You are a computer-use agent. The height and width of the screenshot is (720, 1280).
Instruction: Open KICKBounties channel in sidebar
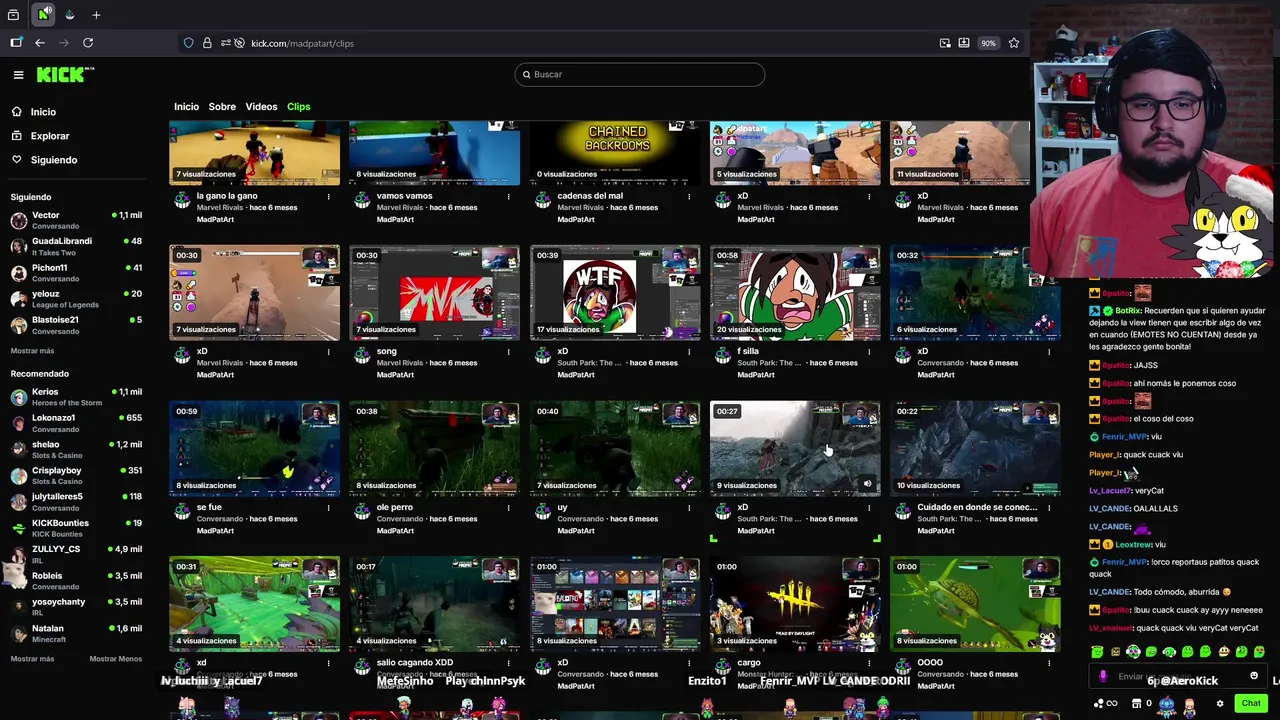click(76, 528)
